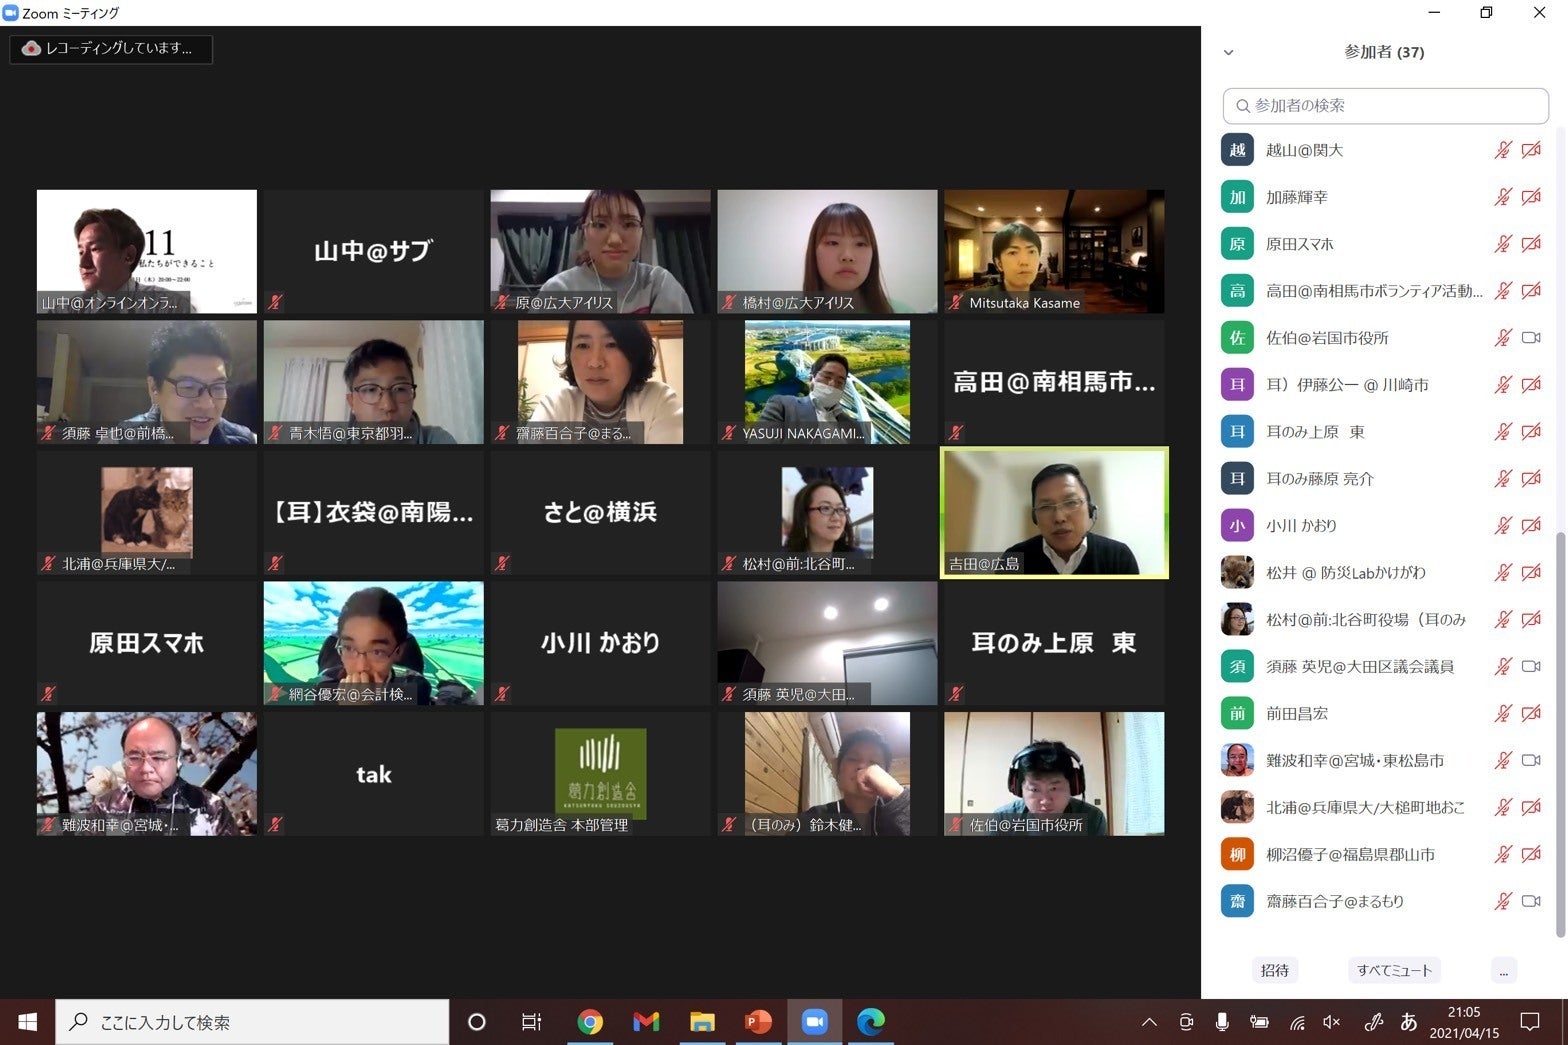Click the muted volume tray icon
Viewport: 1568px width, 1045px height.
click(x=1331, y=1022)
